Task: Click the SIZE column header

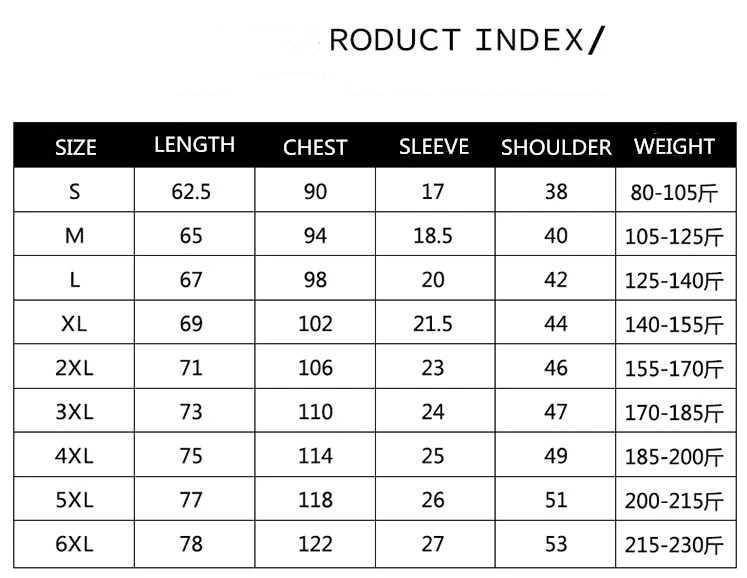Action: click(75, 147)
